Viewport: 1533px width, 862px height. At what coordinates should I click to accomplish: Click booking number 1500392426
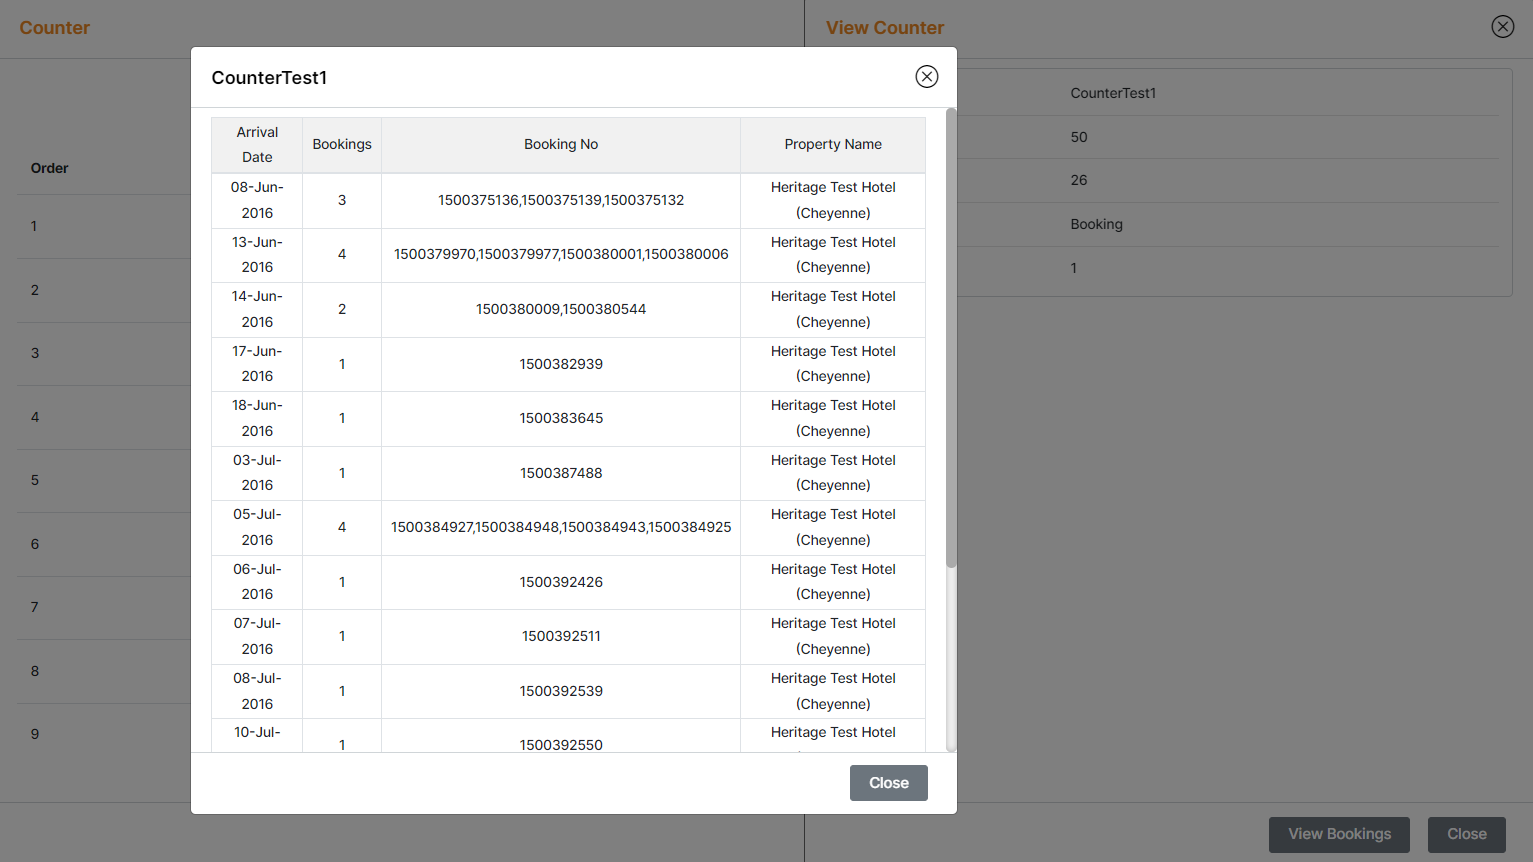(x=561, y=582)
